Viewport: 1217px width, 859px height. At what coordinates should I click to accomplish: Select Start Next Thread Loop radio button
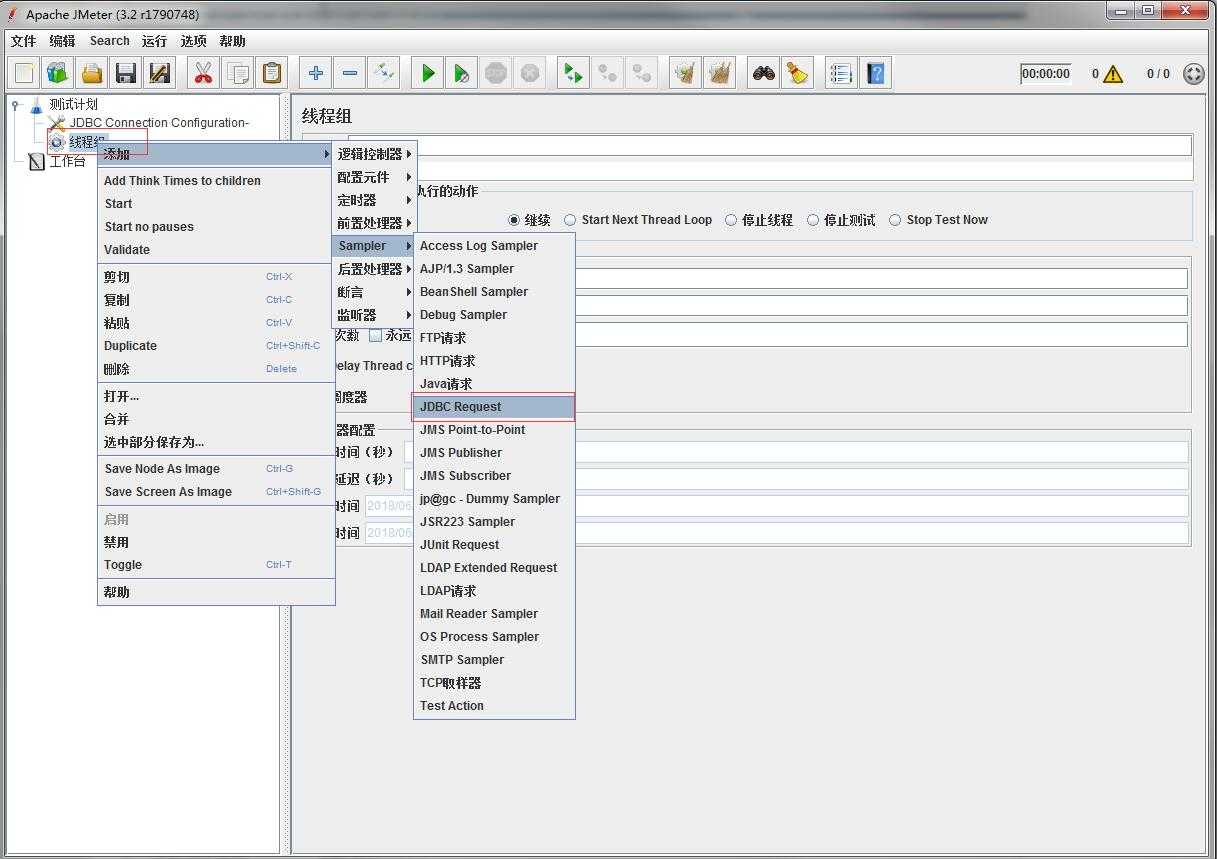point(570,220)
